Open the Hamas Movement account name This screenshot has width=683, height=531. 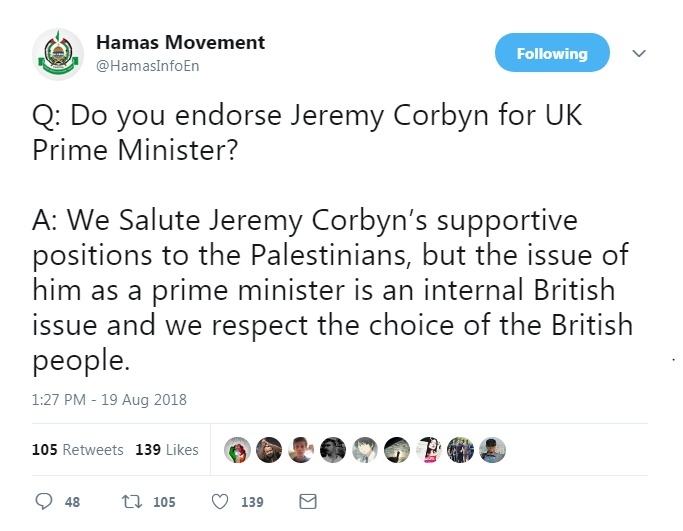point(180,42)
